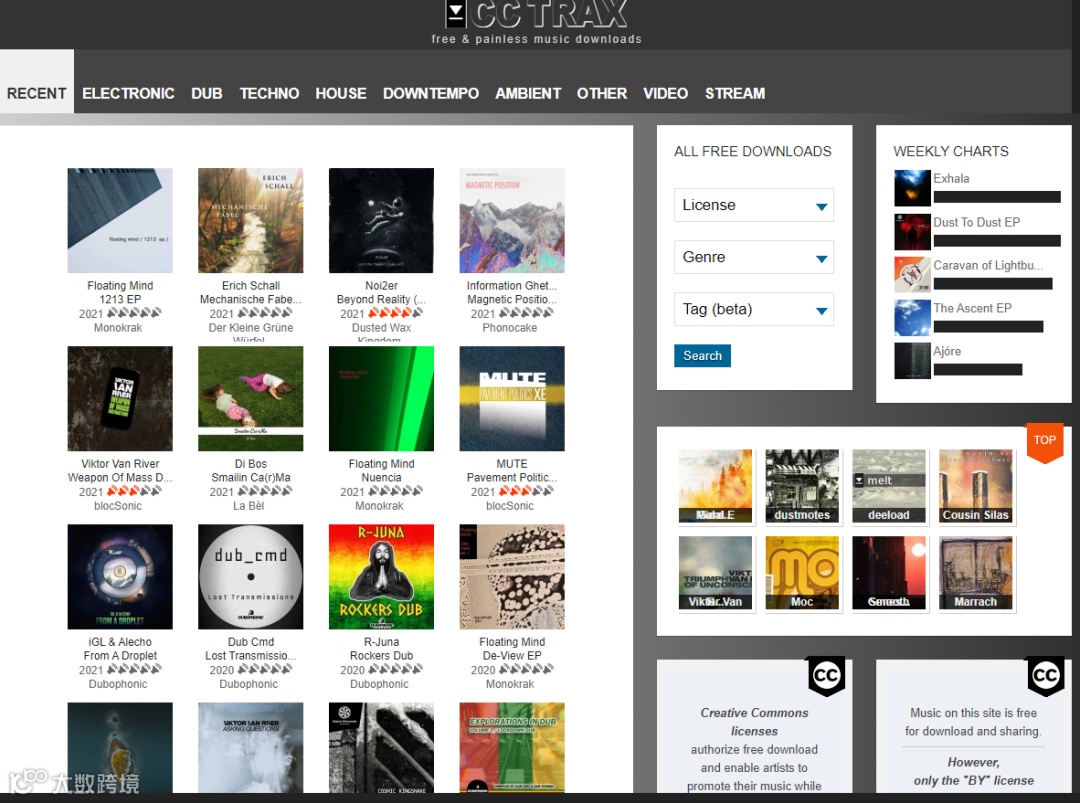Open the DOWNTEMPO tab
Viewport: 1080px width, 803px height.
[430, 93]
